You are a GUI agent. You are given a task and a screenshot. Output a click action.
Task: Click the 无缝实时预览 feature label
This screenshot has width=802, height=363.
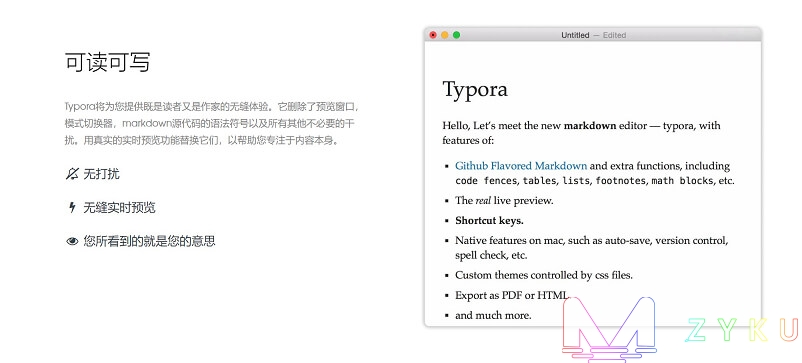(119, 208)
